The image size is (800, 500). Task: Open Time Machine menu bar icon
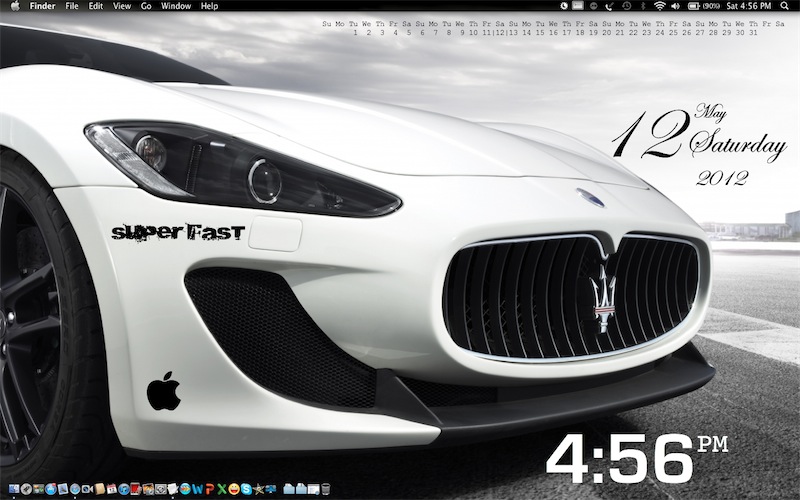pyautogui.click(x=627, y=6)
